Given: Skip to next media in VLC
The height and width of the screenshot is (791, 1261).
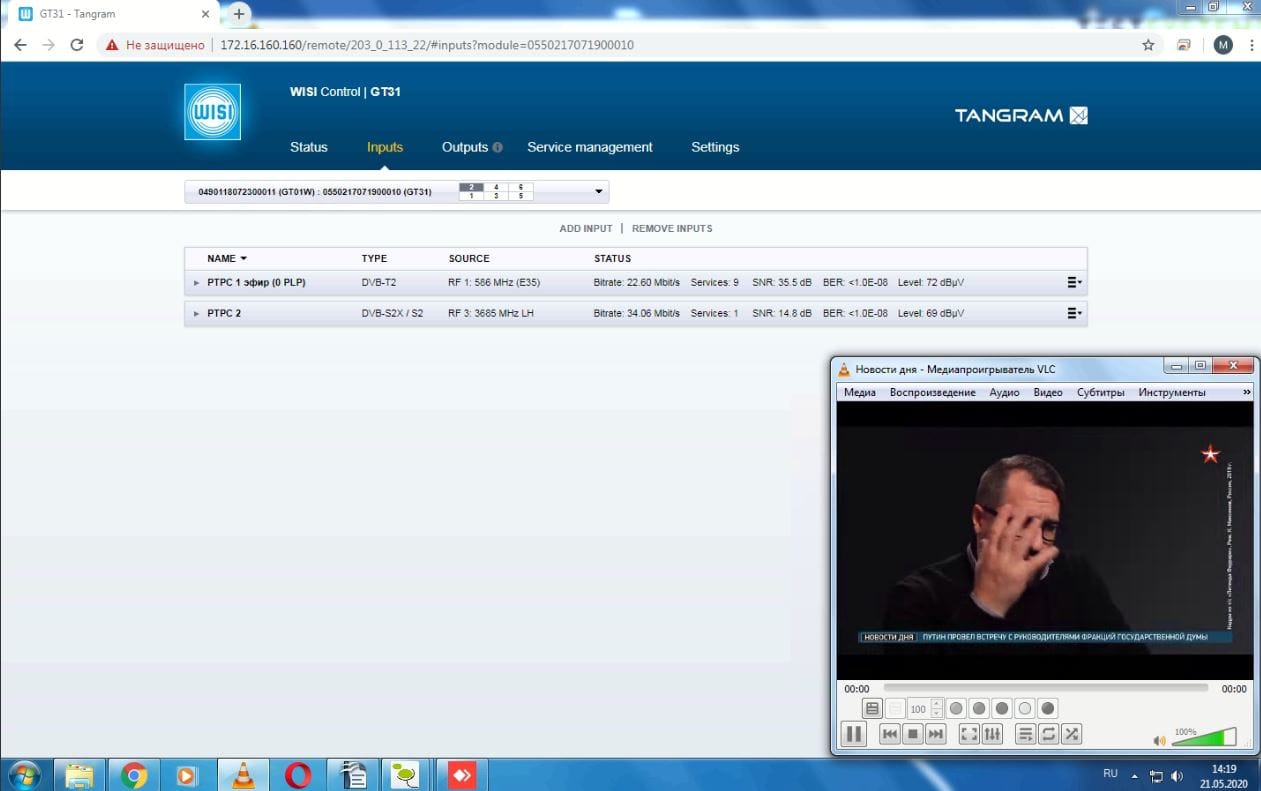Looking at the screenshot, I should (935, 734).
